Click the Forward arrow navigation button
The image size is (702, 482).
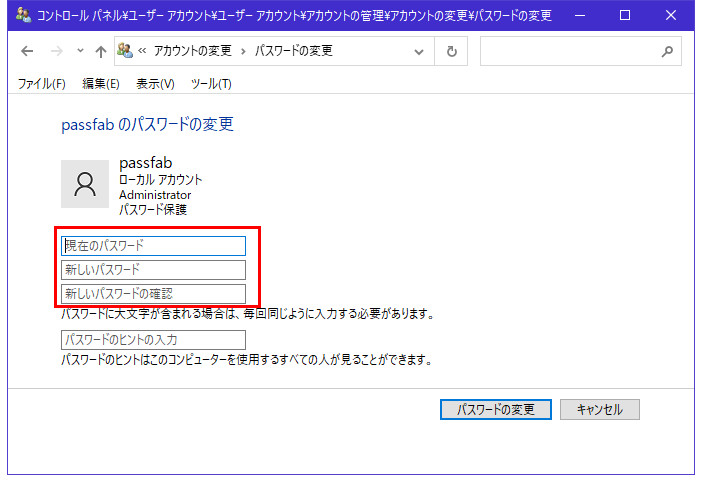[55, 51]
